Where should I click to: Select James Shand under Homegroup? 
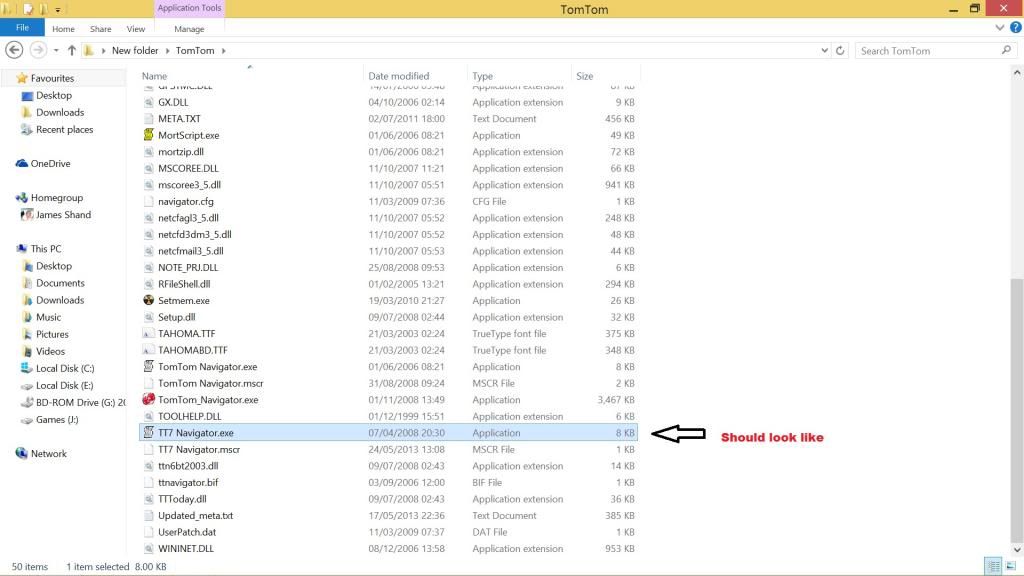point(63,214)
